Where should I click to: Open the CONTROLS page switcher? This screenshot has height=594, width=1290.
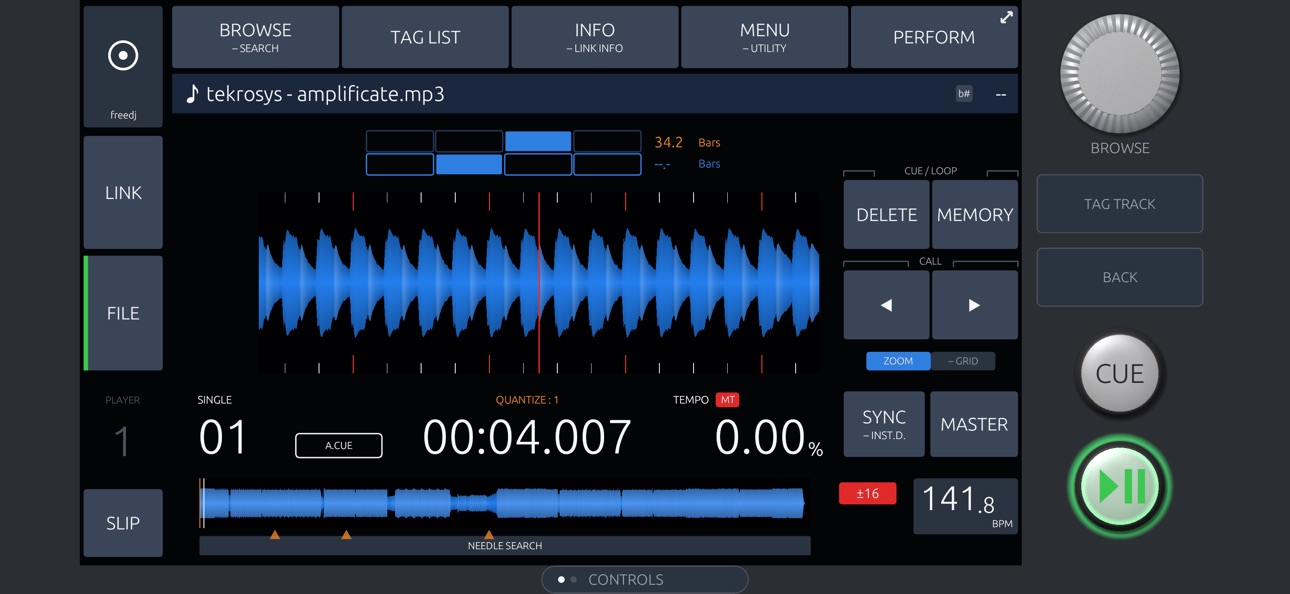click(x=645, y=579)
